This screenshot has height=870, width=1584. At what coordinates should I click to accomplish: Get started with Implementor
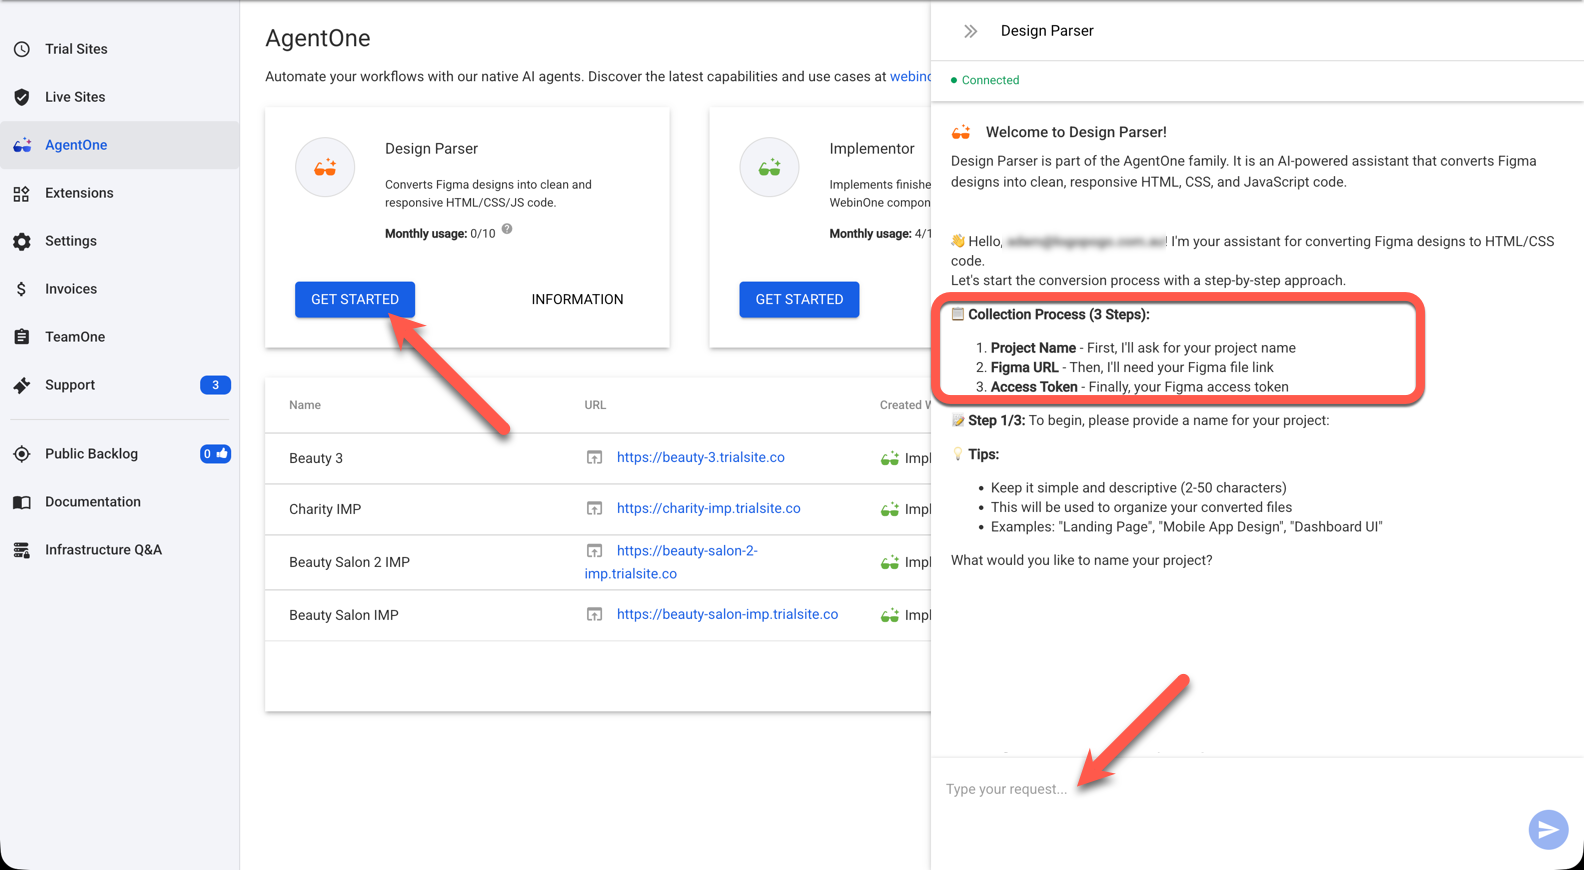[799, 299]
